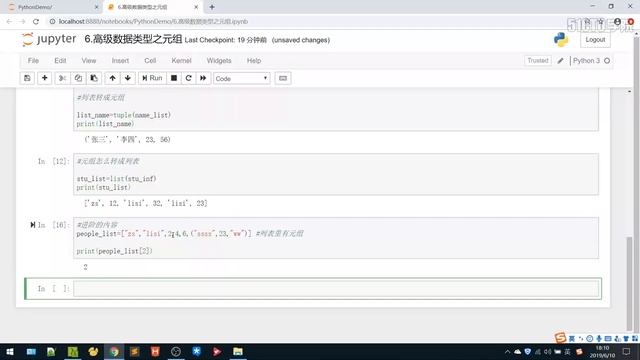Click the taskbar clock and date

point(602,351)
